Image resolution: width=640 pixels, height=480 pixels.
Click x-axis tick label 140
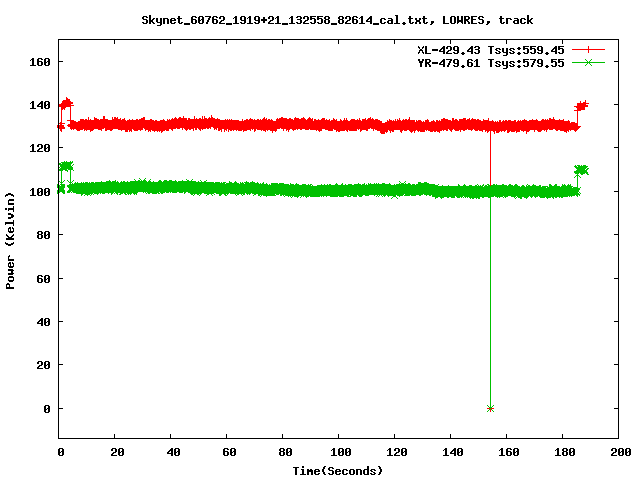453,452
